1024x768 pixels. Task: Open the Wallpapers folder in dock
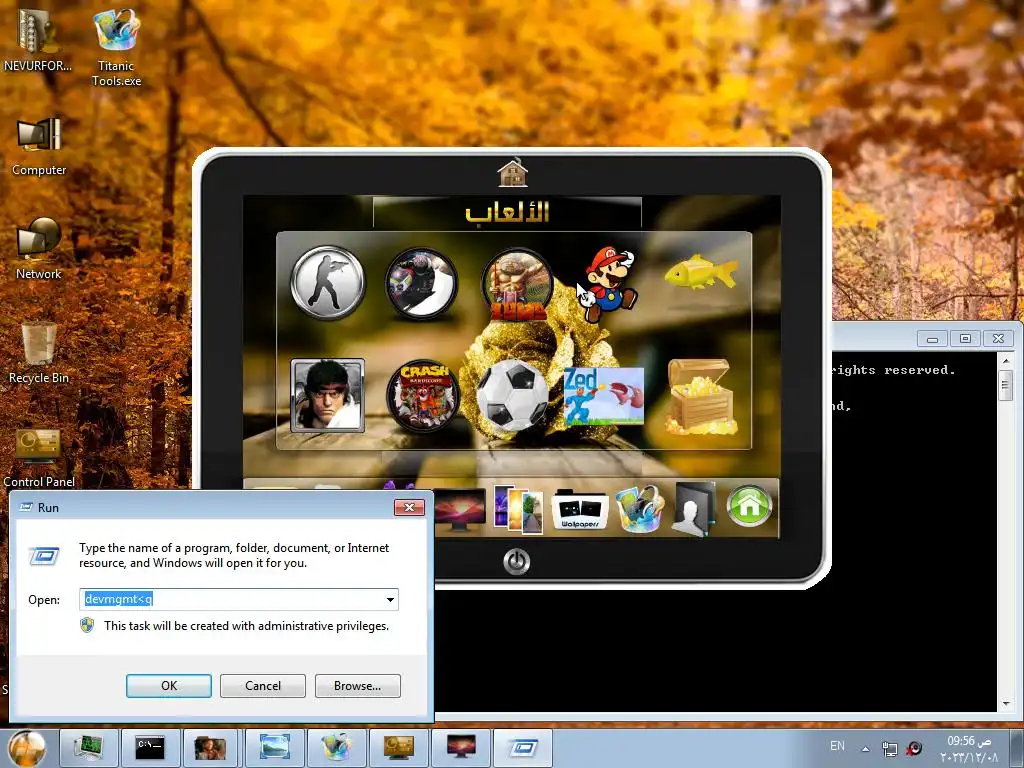[x=581, y=509]
